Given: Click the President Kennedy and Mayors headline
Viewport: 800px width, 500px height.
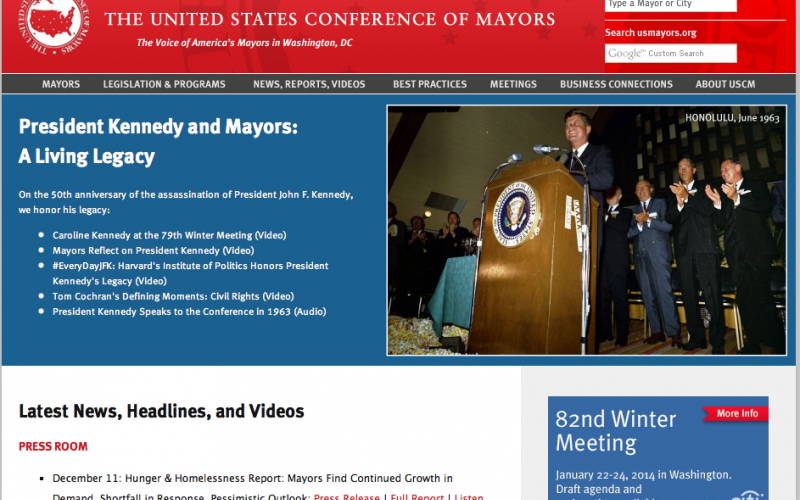Looking at the screenshot, I should (x=158, y=141).
